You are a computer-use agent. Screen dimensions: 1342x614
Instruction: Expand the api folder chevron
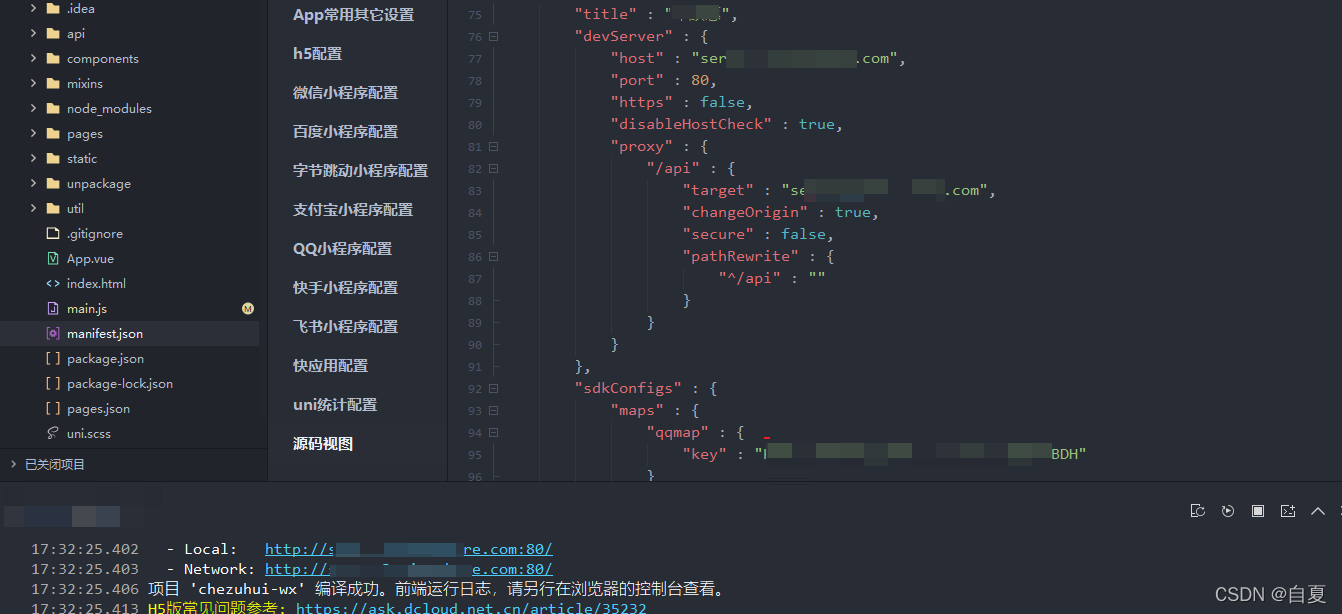[x=33, y=34]
